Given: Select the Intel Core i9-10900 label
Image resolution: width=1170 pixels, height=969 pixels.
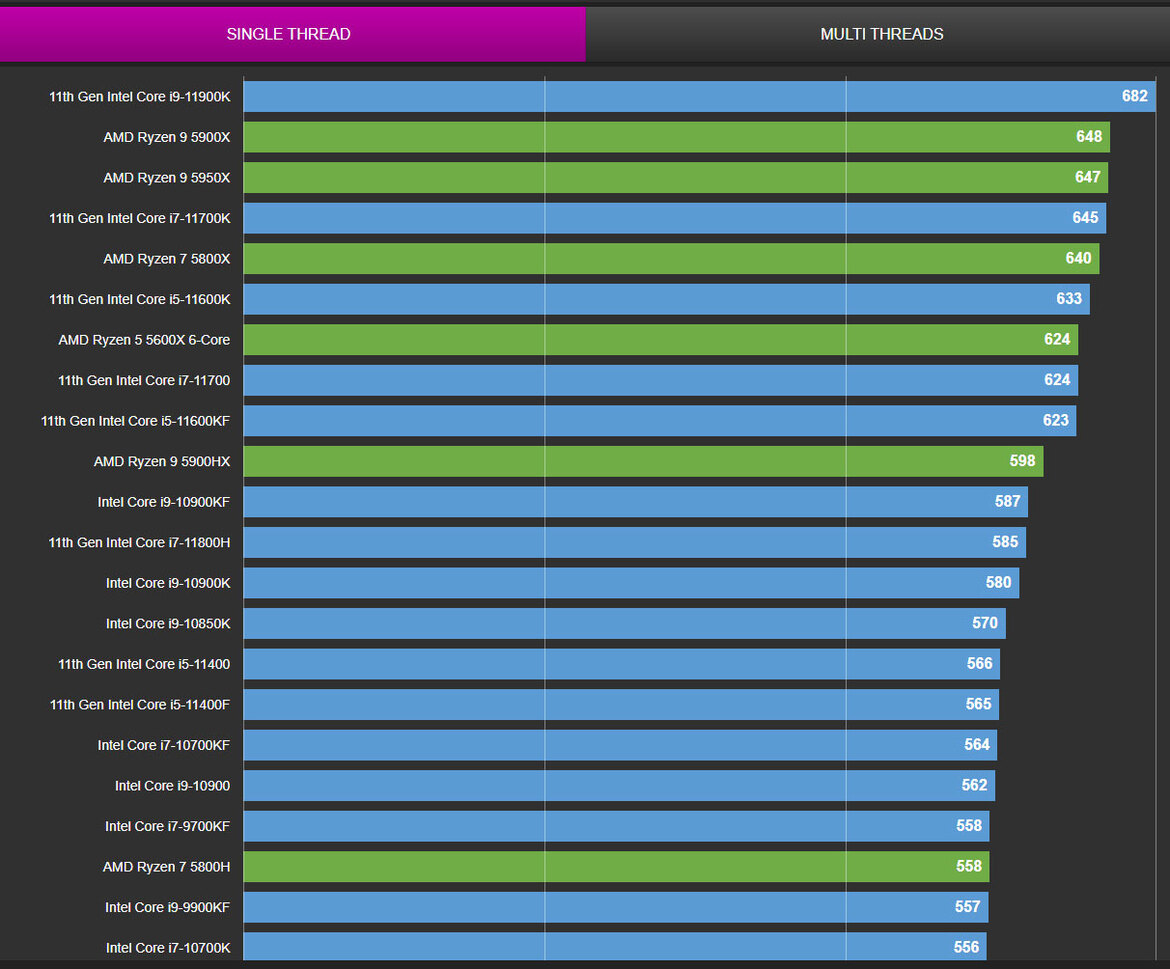Looking at the screenshot, I should pyautogui.click(x=172, y=785).
